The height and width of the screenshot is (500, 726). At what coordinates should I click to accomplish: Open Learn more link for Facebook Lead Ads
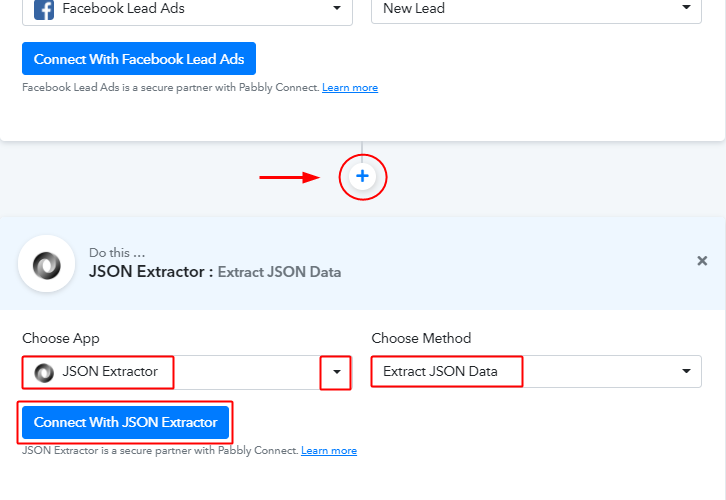pyautogui.click(x=350, y=88)
